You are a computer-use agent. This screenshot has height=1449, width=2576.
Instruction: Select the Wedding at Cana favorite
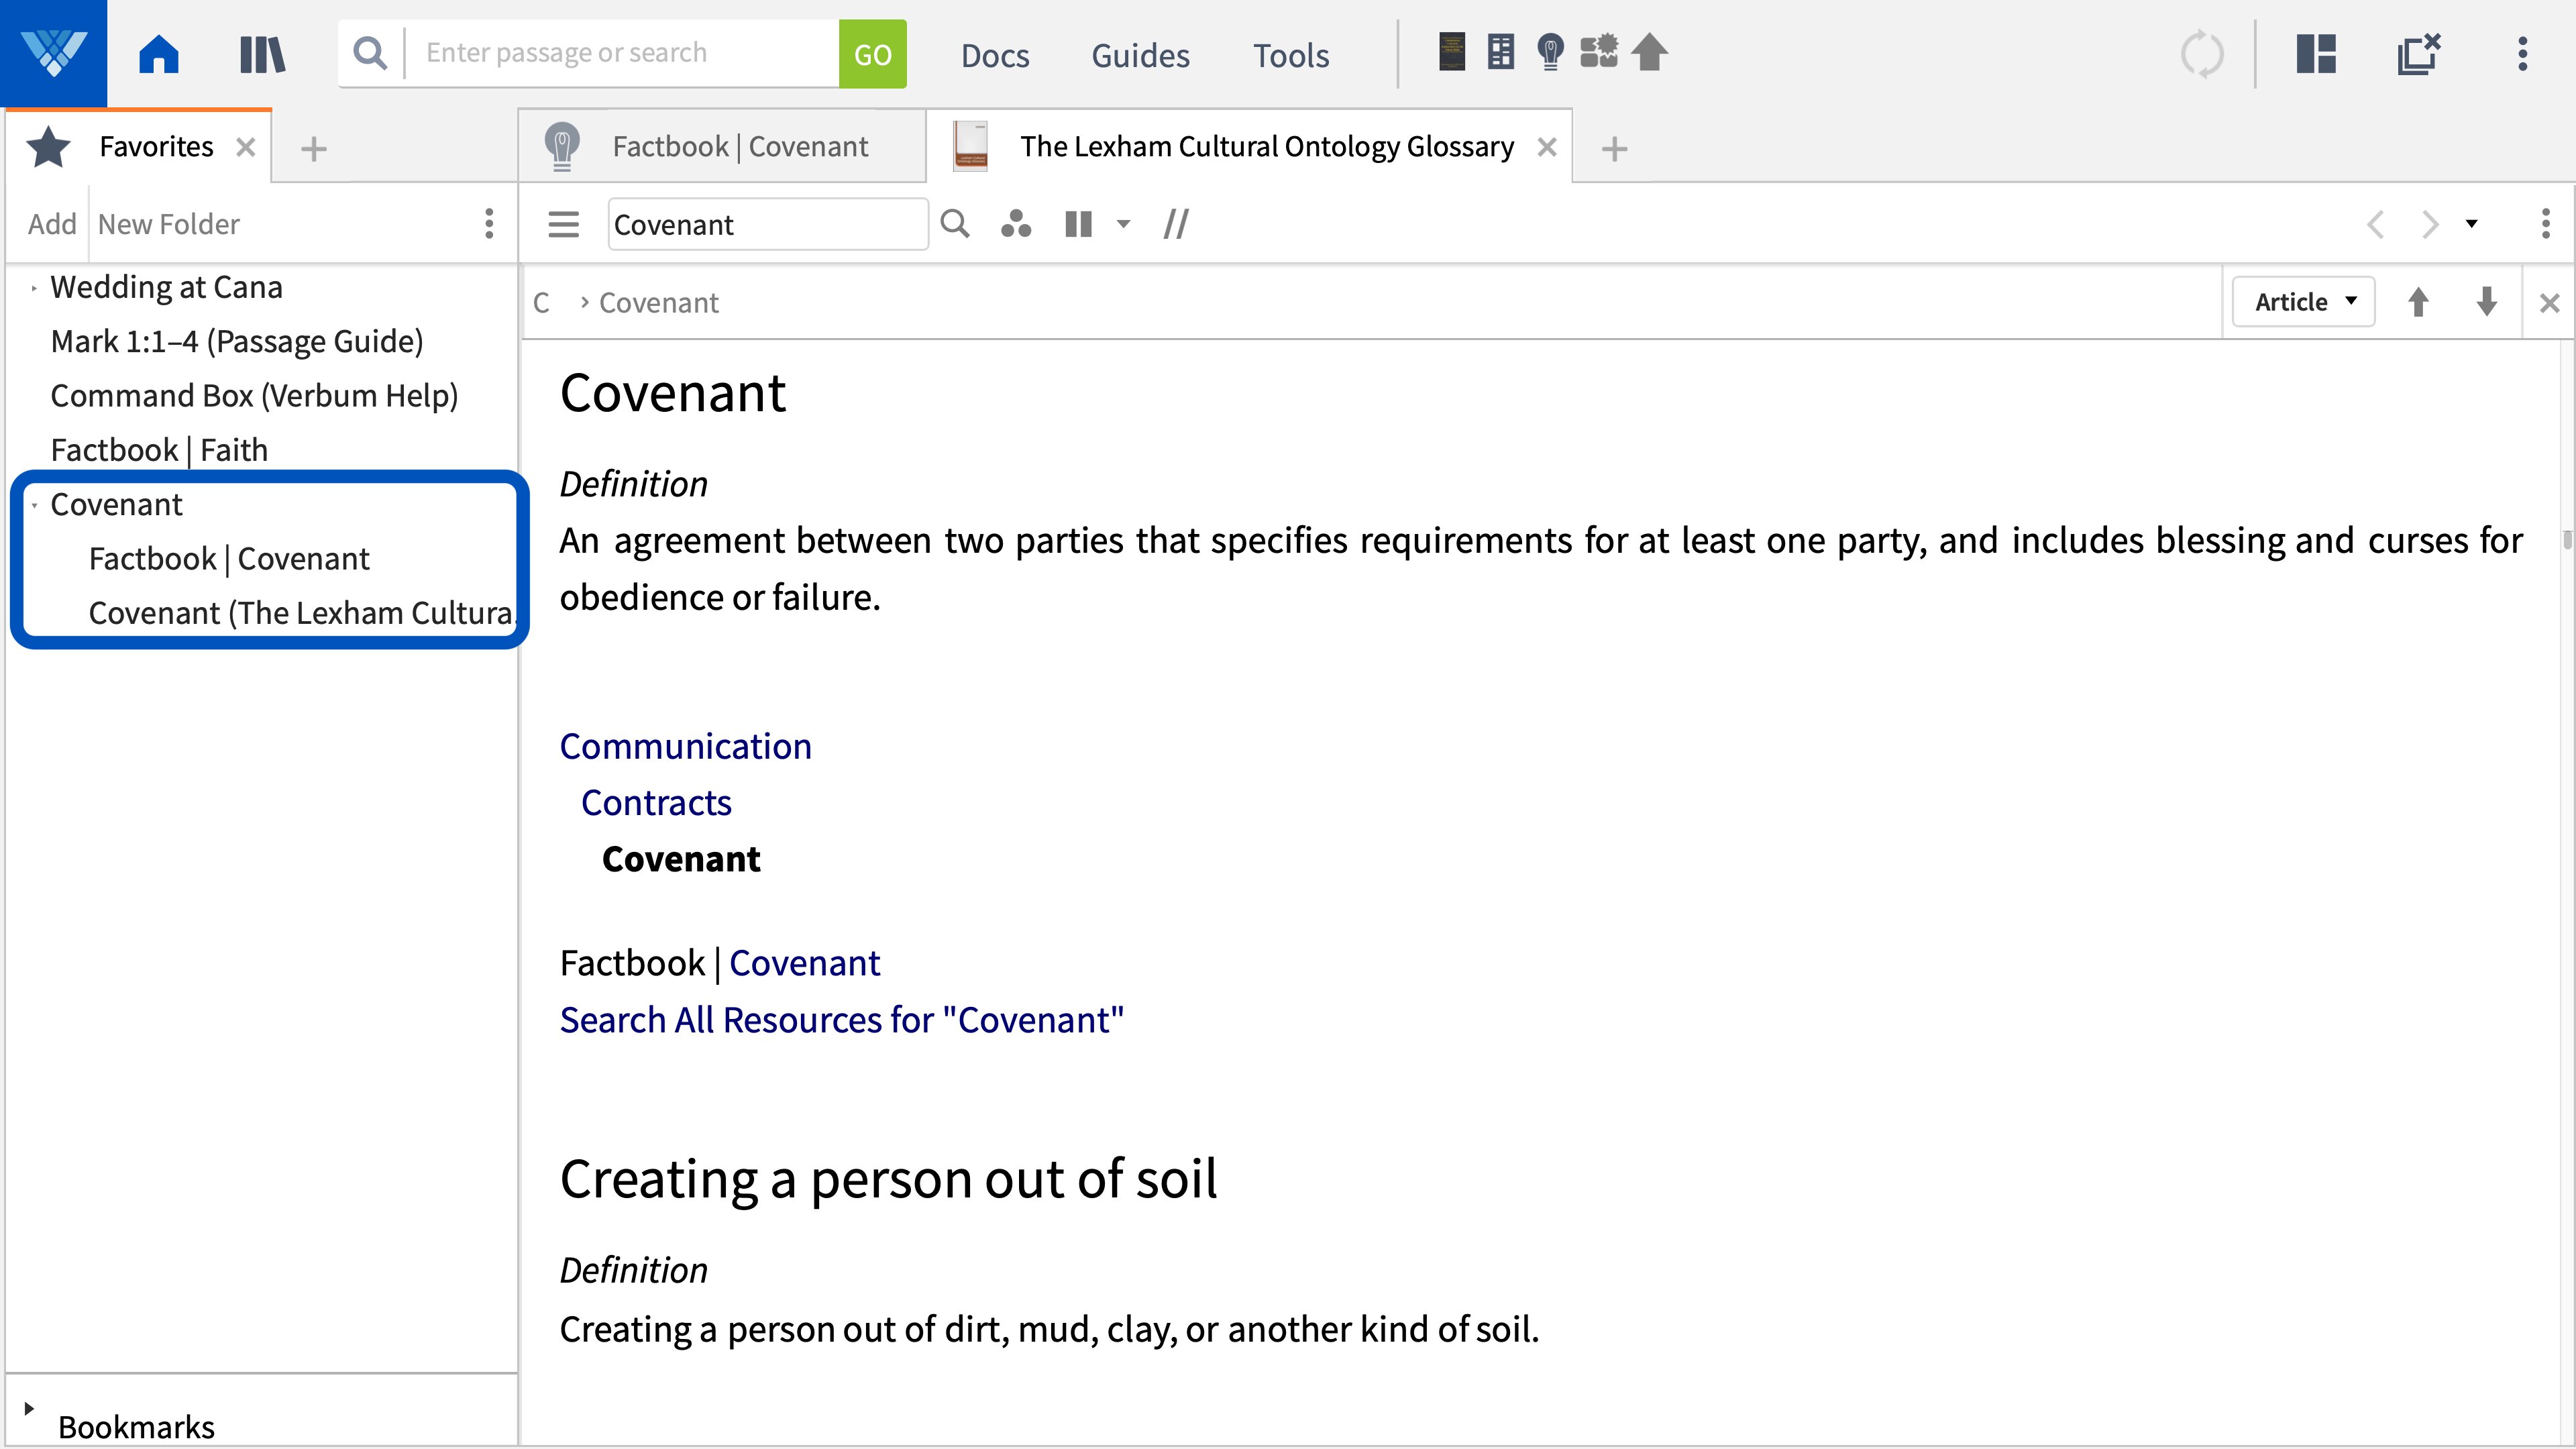tap(166, 288)
